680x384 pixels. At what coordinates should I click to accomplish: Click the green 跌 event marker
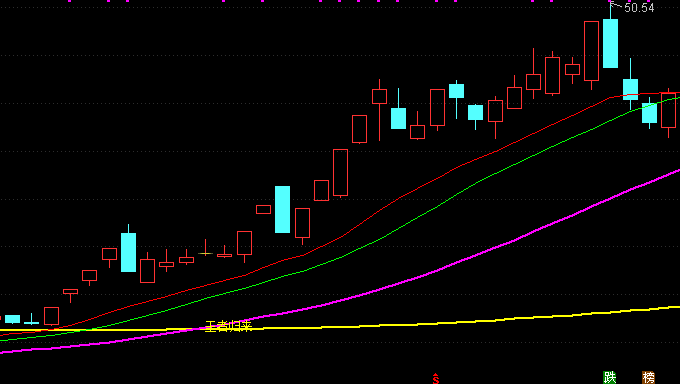(x=610, y=377)
